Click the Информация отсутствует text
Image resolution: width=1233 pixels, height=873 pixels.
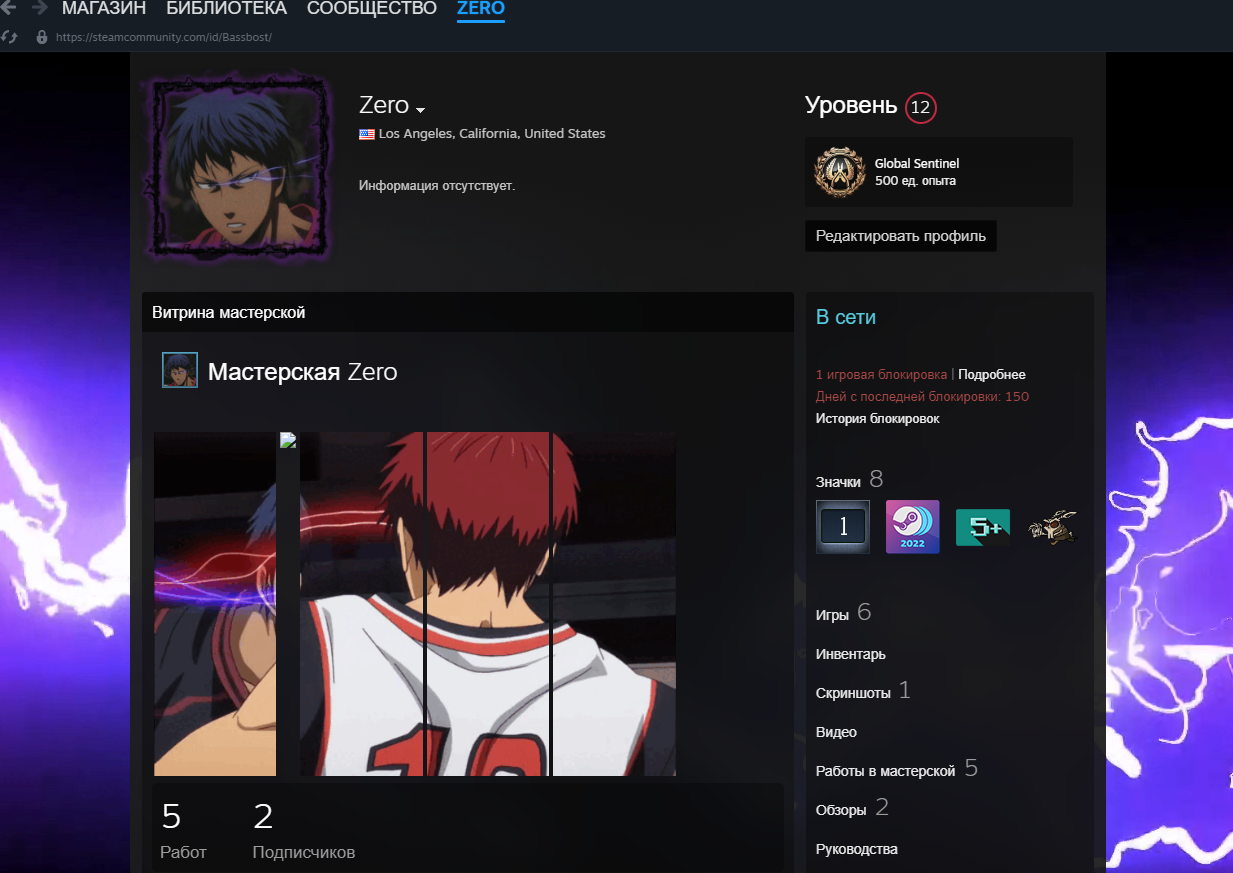click(x=437, y=186)
